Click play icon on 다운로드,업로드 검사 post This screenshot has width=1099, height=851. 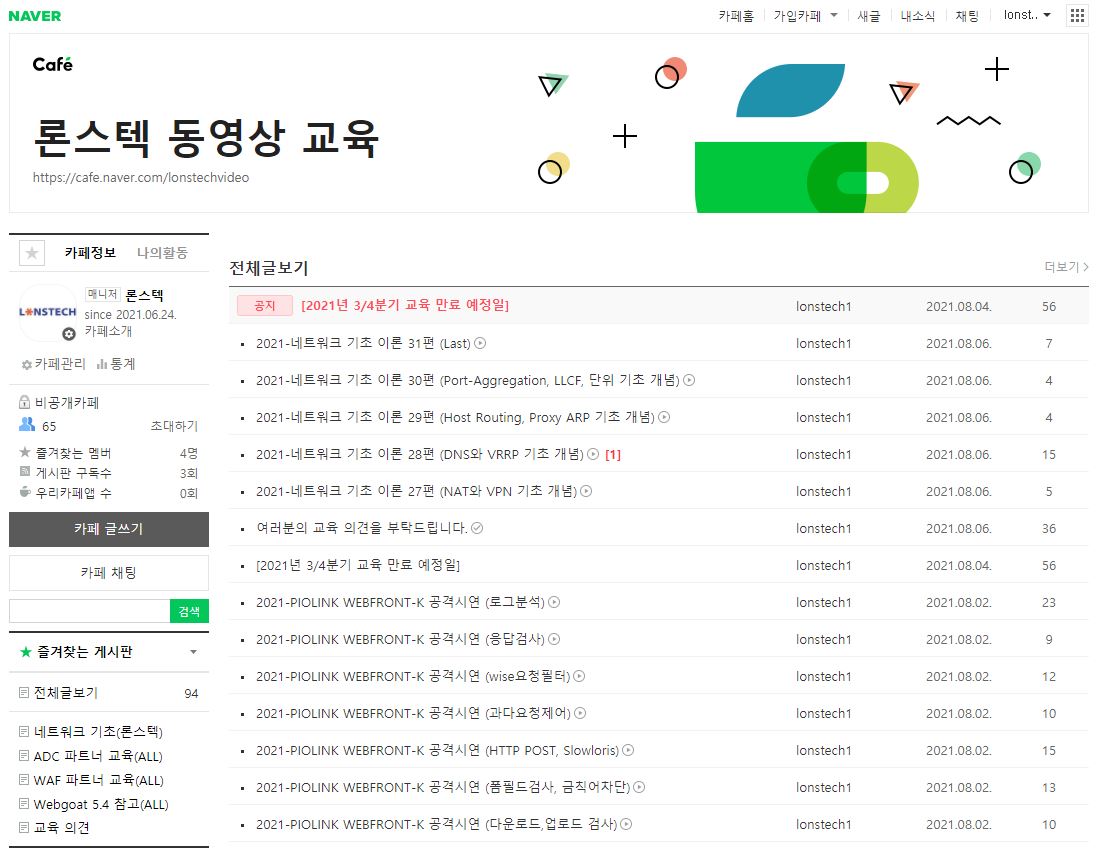pos(626,824)
